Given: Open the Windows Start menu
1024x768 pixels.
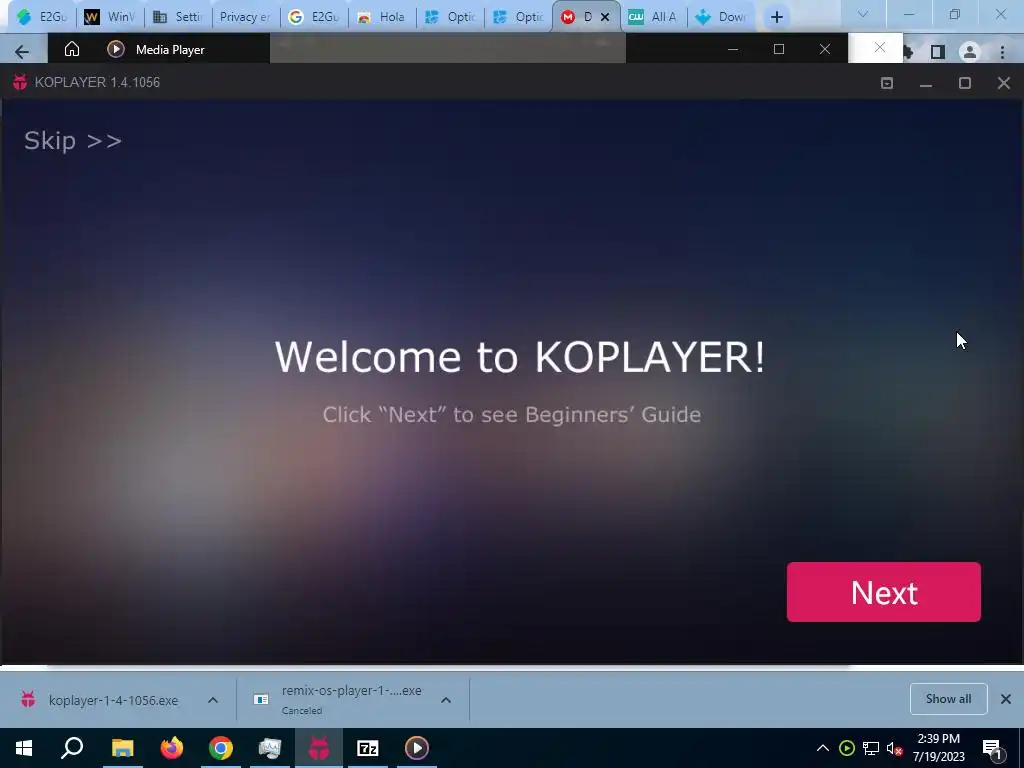Looking at the screenshot, I should (24, 748).
